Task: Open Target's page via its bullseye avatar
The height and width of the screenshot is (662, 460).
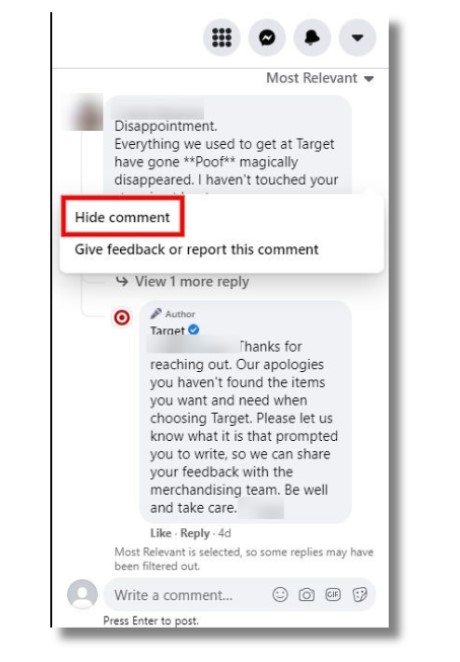Action: click(x=122, y=317)
